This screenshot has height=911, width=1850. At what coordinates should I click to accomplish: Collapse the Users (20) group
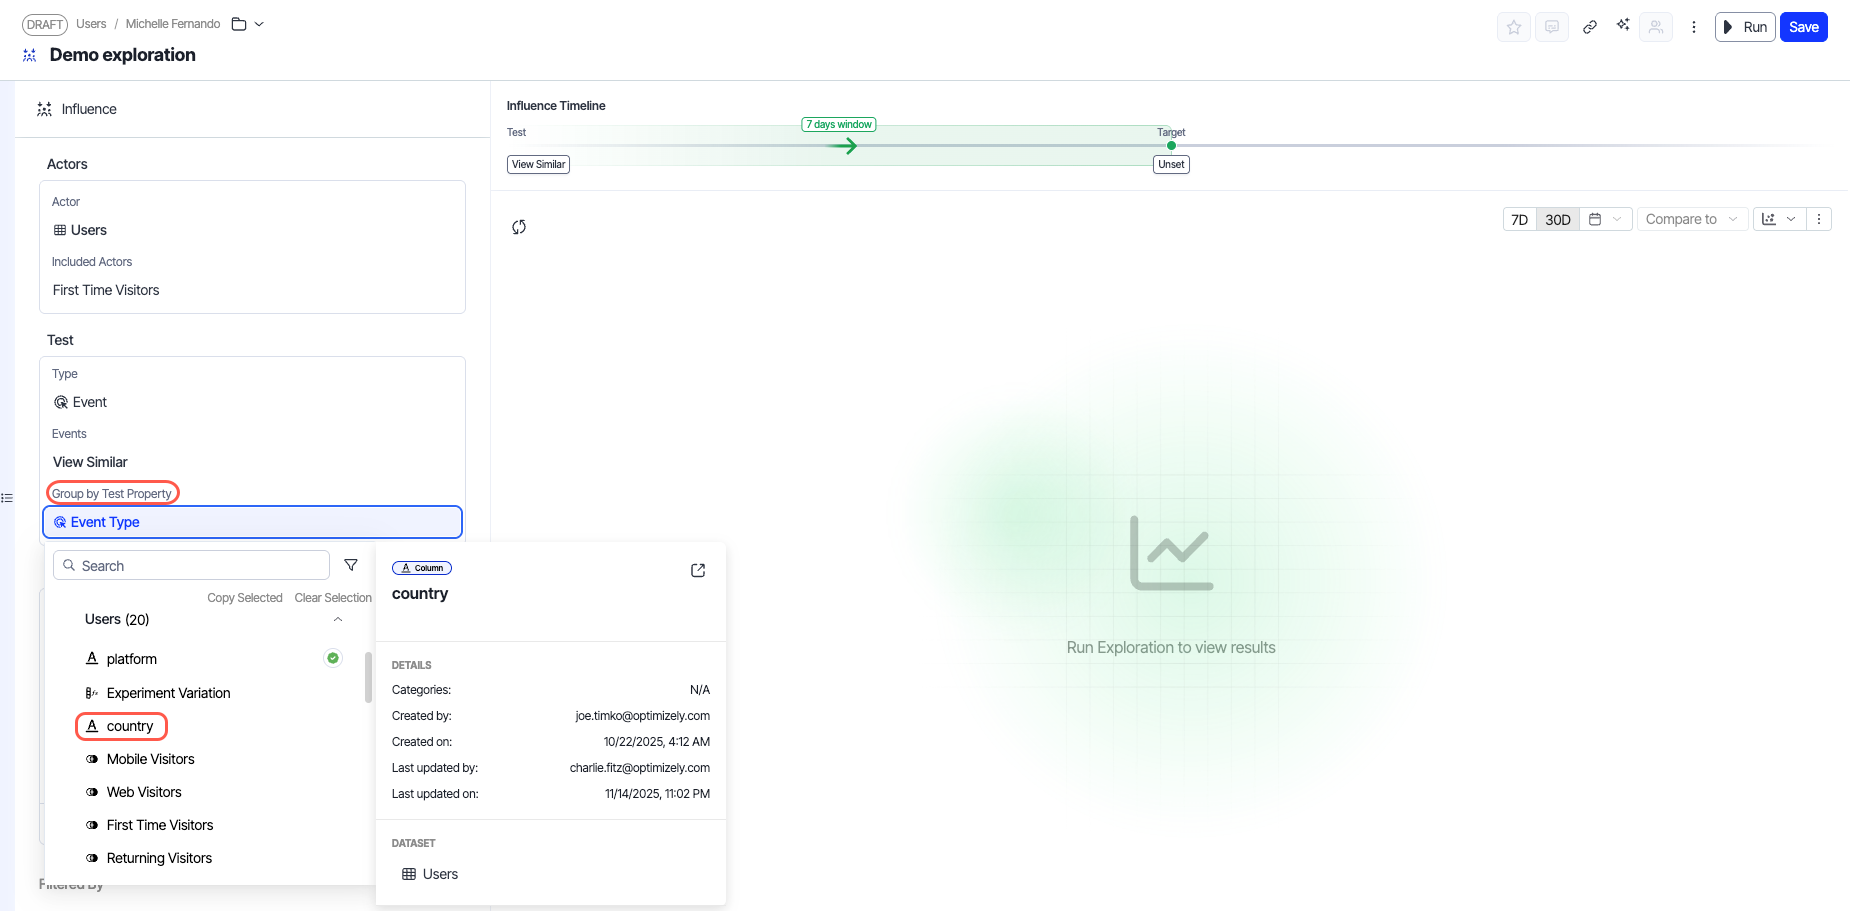[x=338, y=620]
